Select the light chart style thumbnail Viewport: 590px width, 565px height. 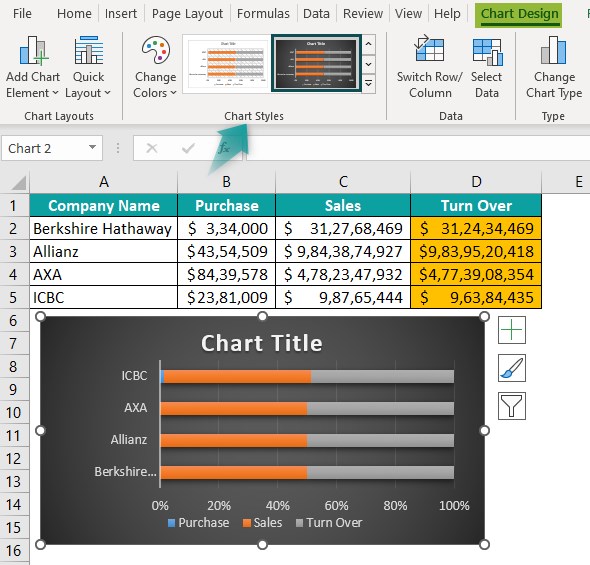pyautogui.click(x=227, y=63)
